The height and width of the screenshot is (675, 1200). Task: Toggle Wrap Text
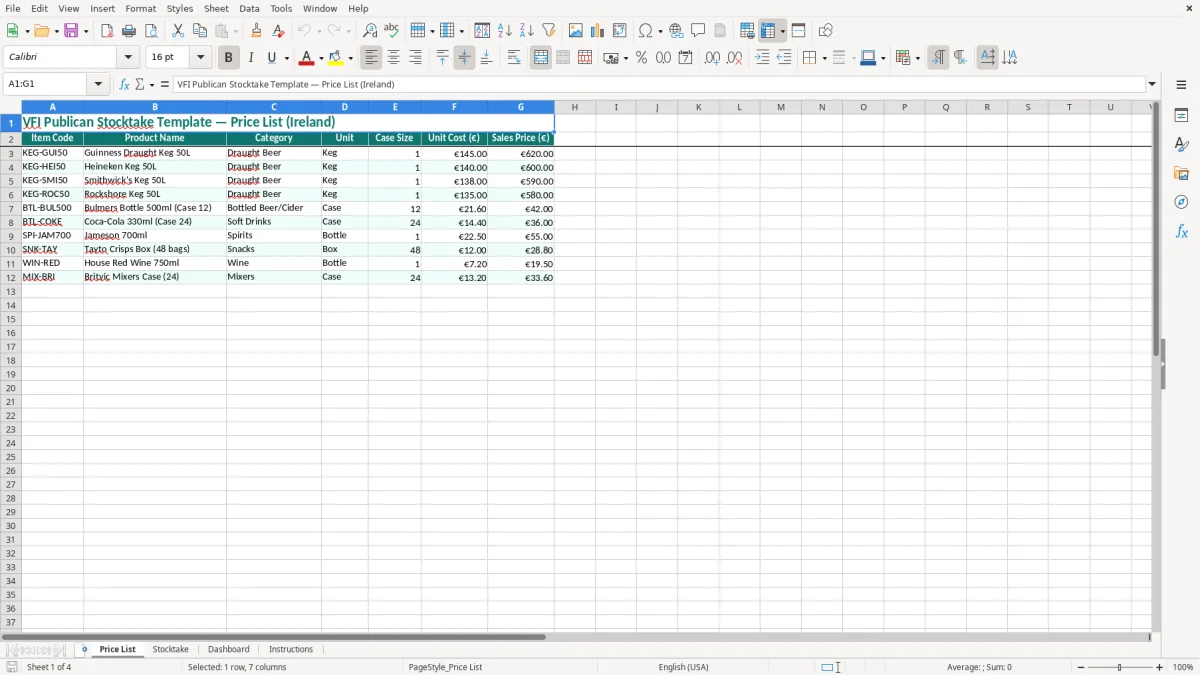coord(514,58)
